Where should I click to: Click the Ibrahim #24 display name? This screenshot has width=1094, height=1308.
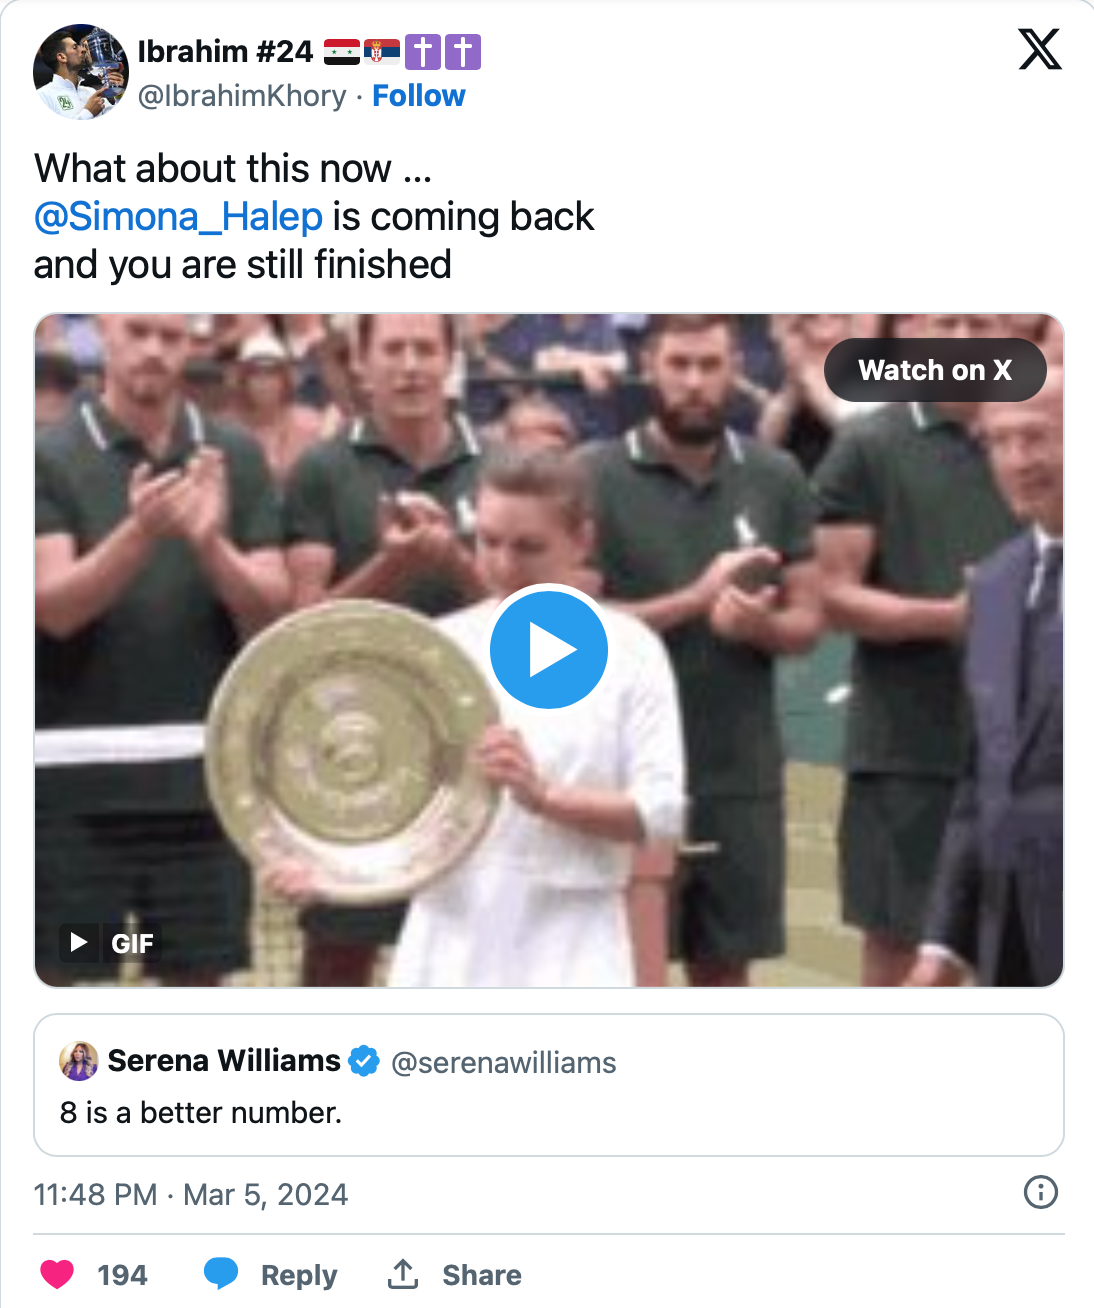tap(225, 51)
